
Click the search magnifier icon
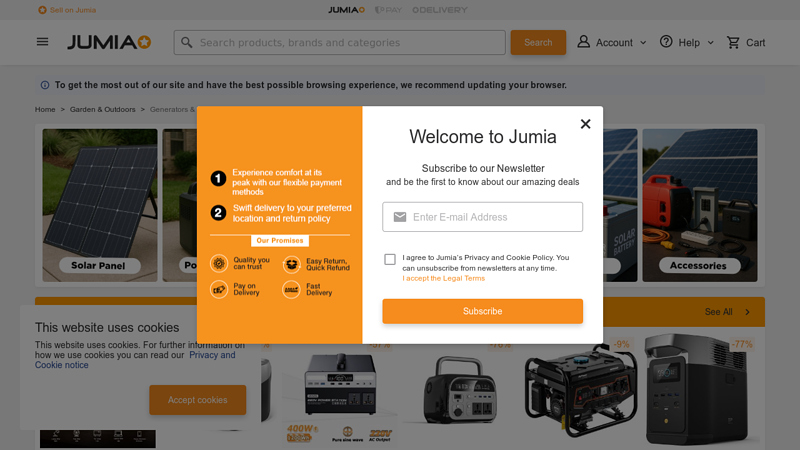(187, 42)
